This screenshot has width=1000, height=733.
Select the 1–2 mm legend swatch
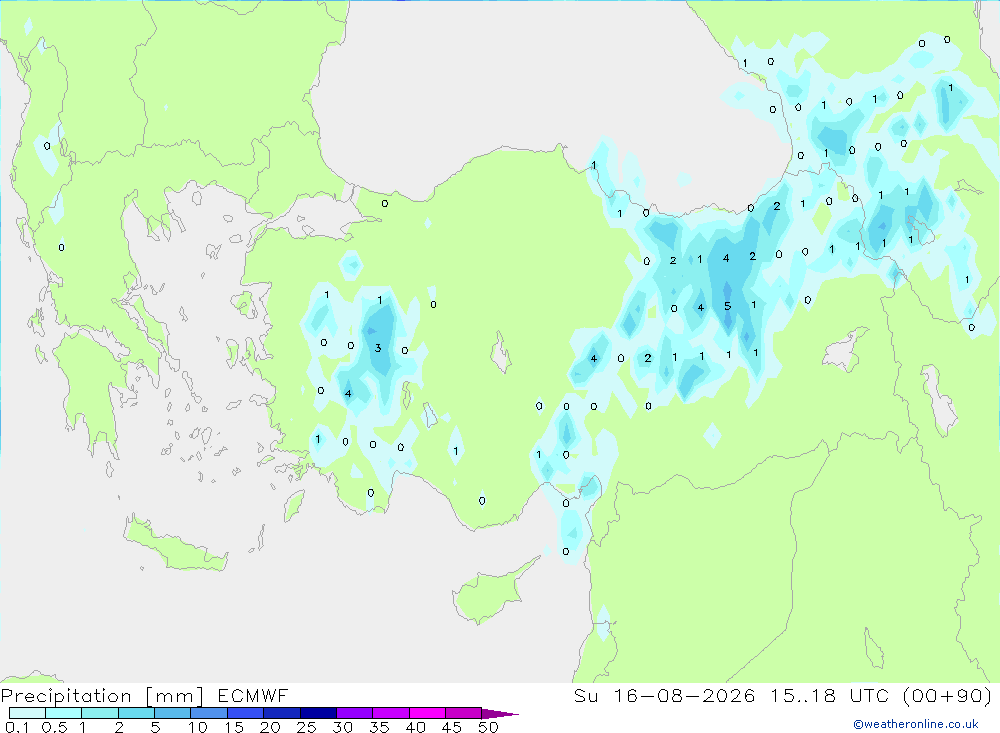(x=99, y=713)
